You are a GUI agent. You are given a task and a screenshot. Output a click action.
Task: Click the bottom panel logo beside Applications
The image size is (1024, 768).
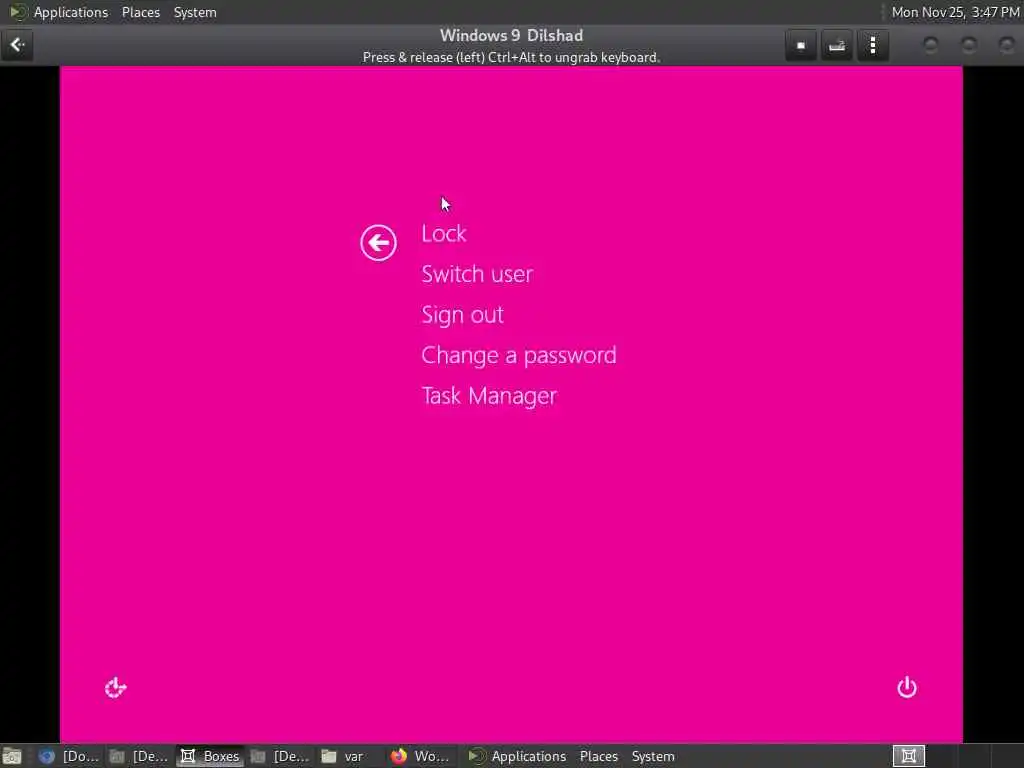pos(477,756)
